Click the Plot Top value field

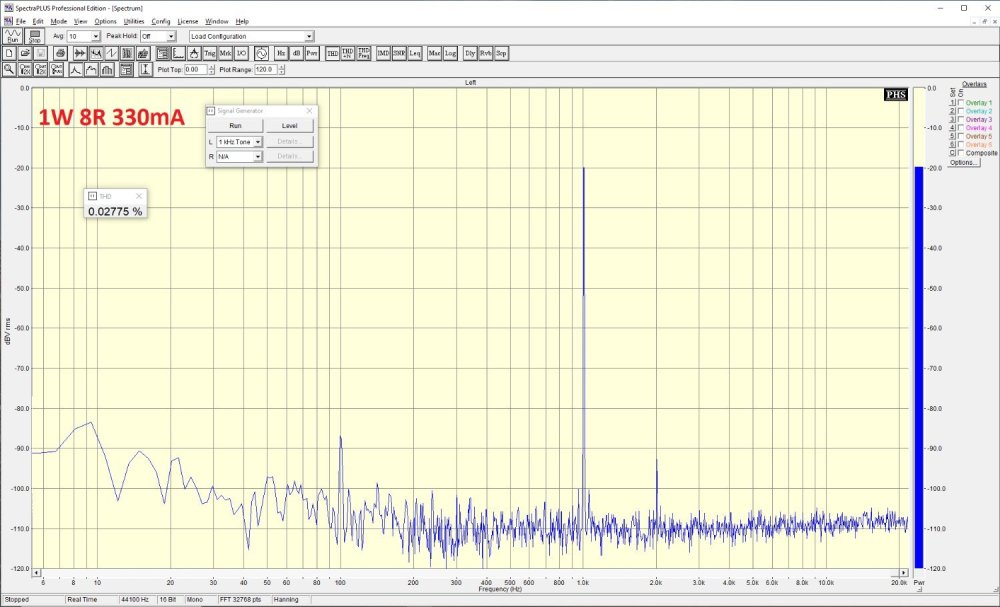pyautogui.click(x=194, y=70)
